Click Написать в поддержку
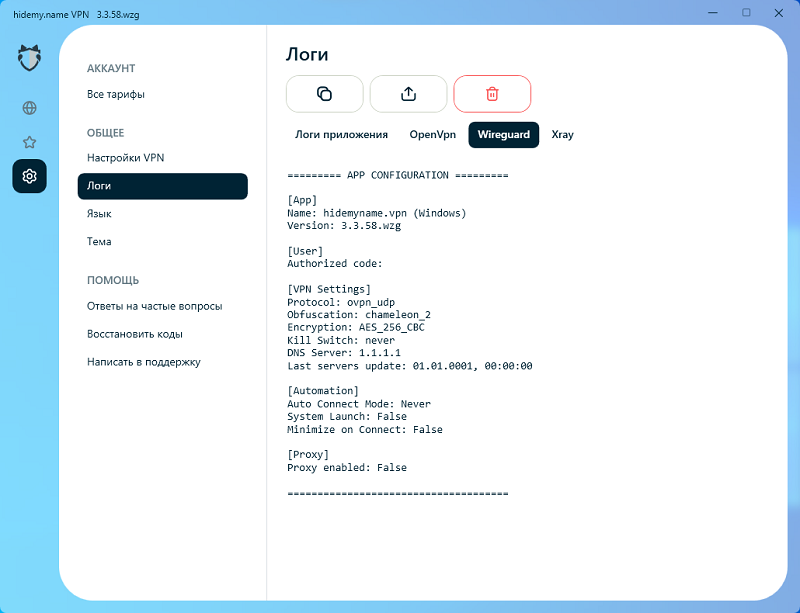The width and height of the screenshot is (800, 613). 143,362
